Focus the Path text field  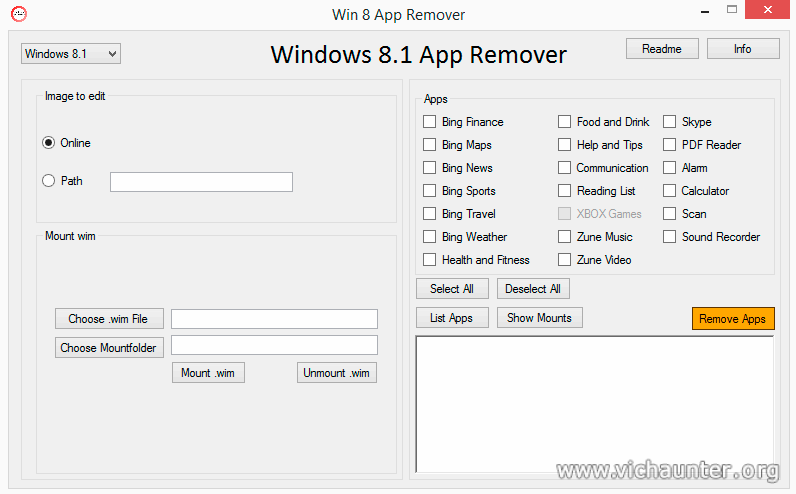coord(201,182)
